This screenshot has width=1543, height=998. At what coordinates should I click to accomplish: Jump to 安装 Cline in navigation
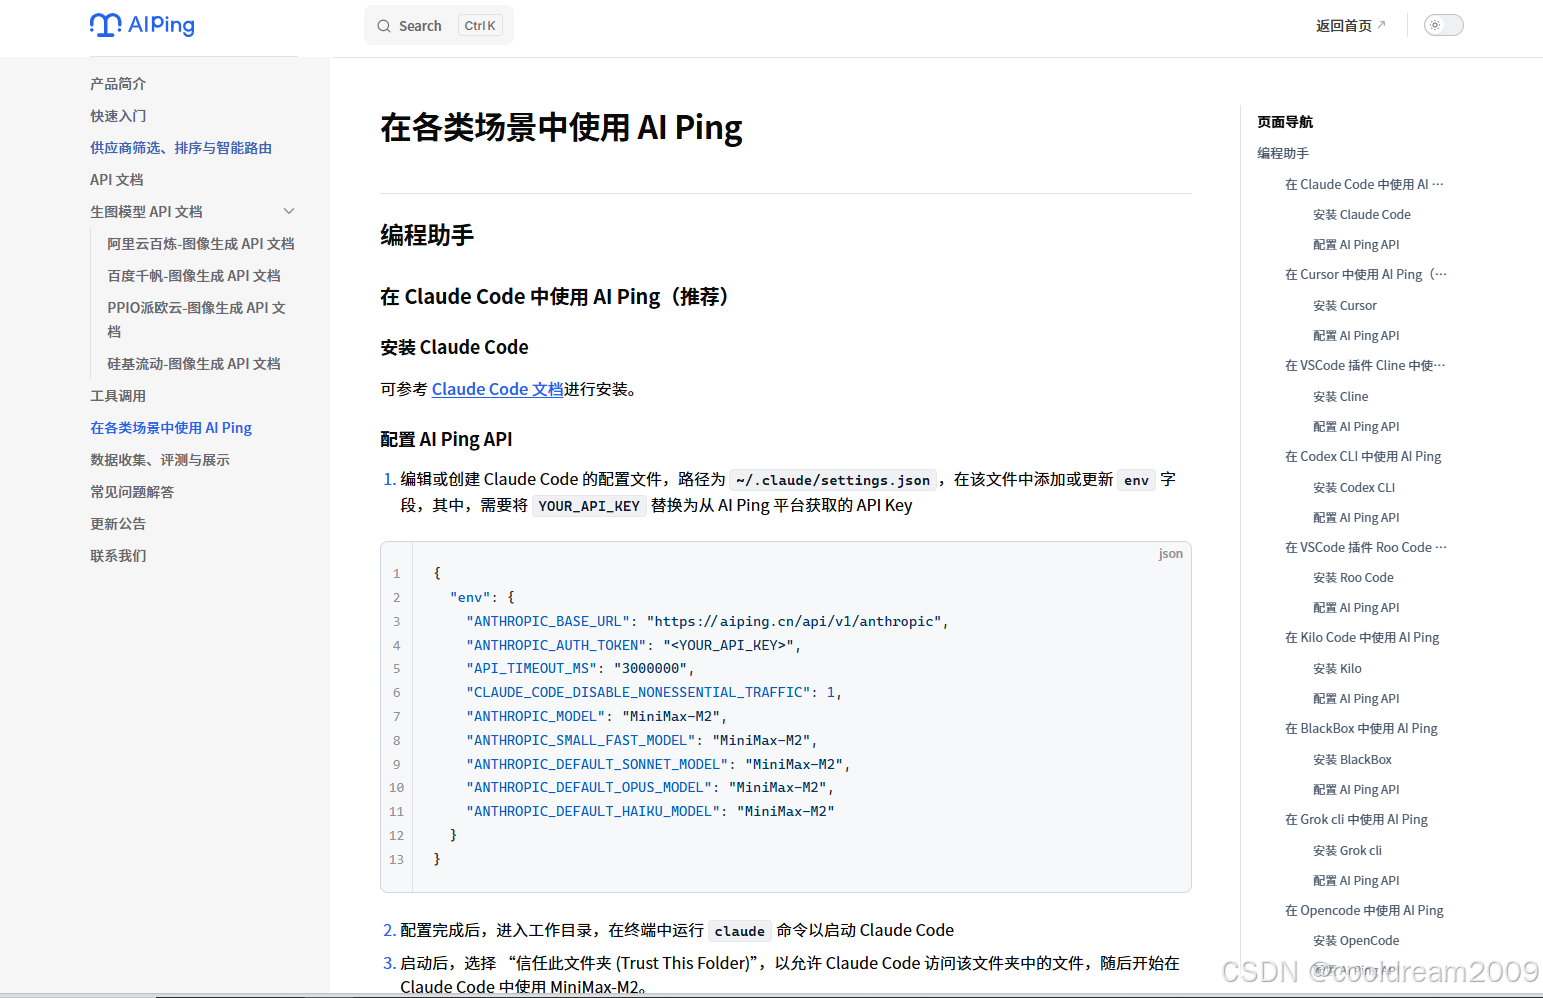(x=1340, y=396)
